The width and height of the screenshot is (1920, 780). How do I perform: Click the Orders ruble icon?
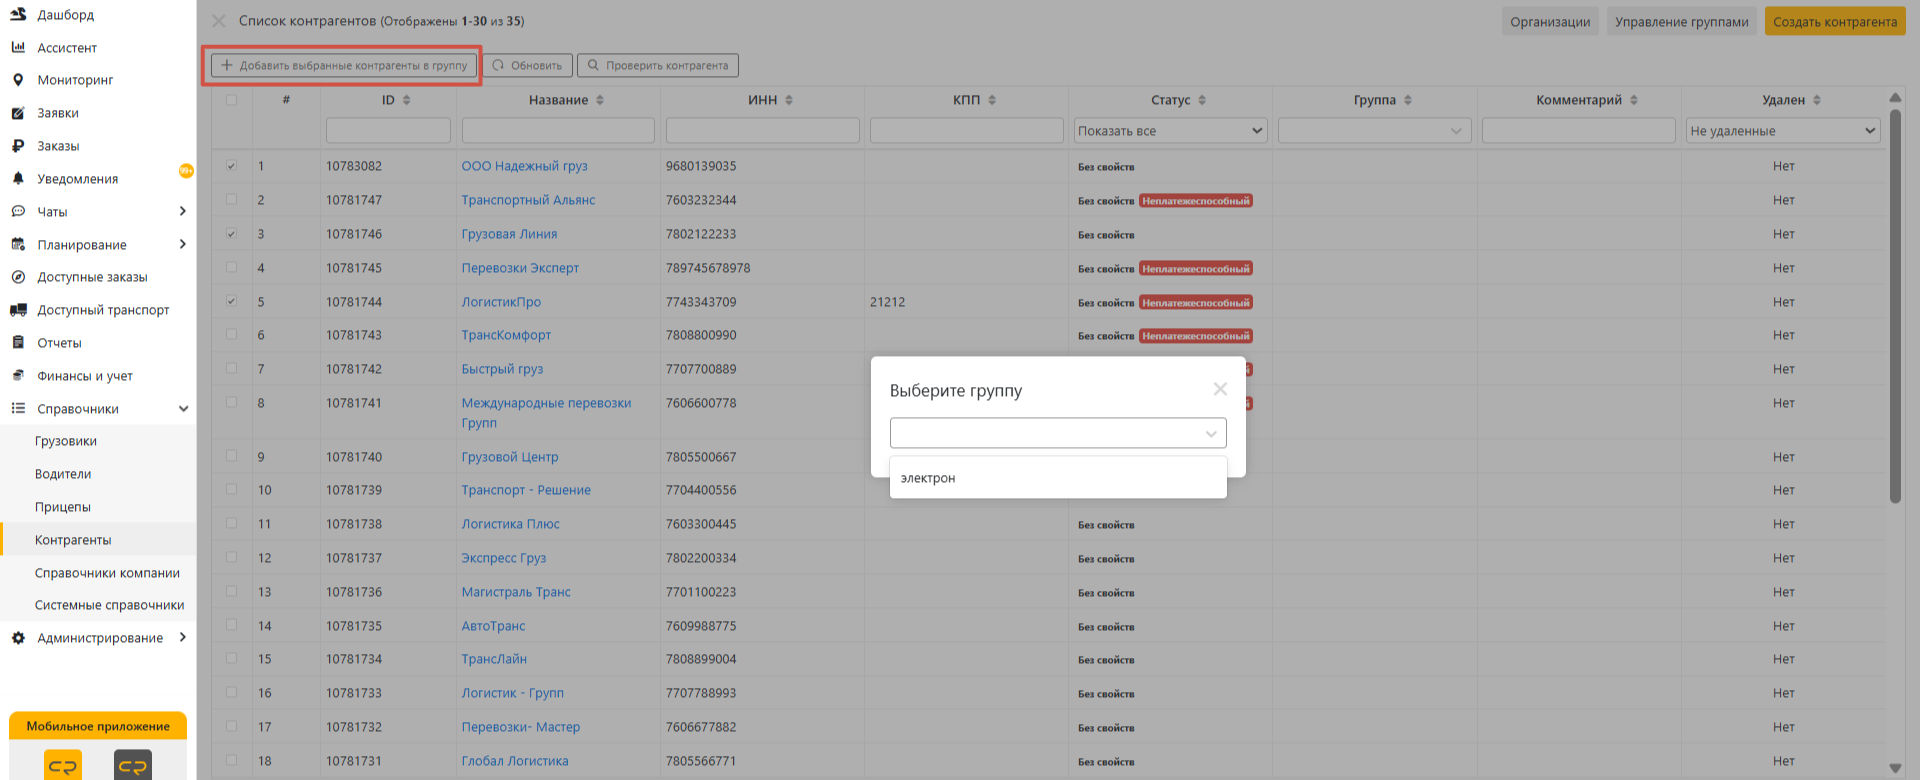pyautogui.click(x=18, y=146)
